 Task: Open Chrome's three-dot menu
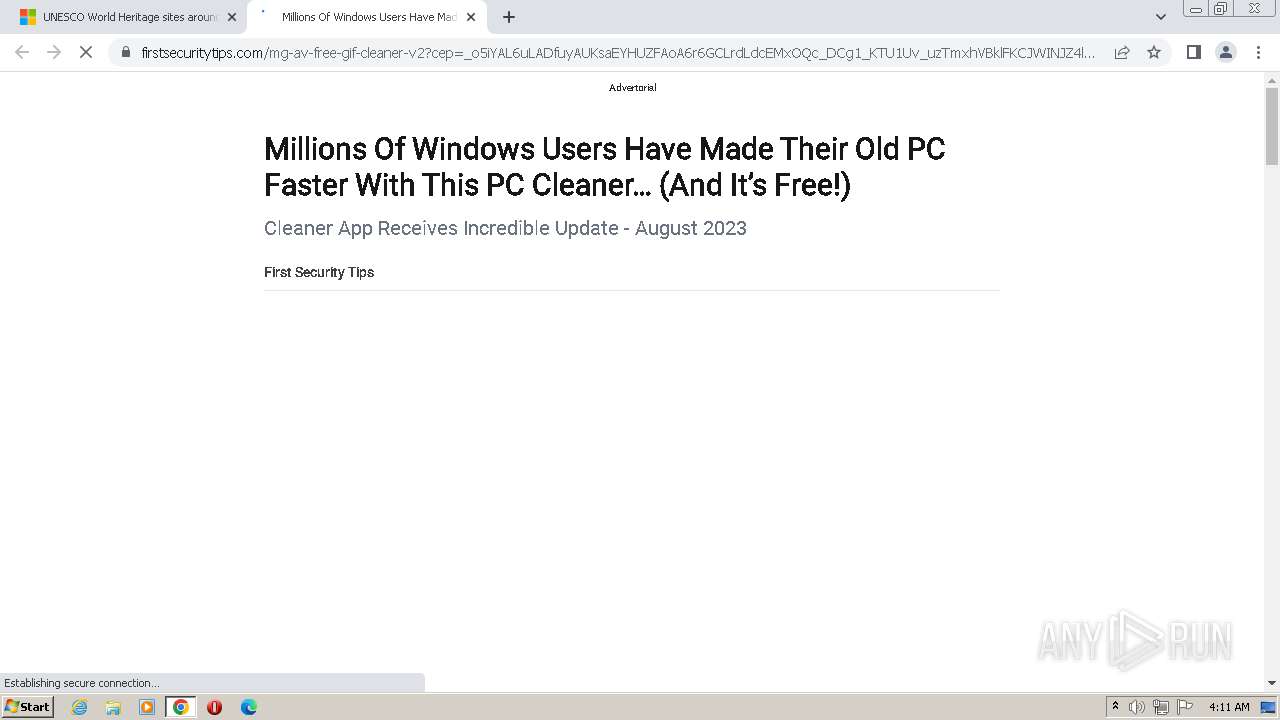[1258, 52]
